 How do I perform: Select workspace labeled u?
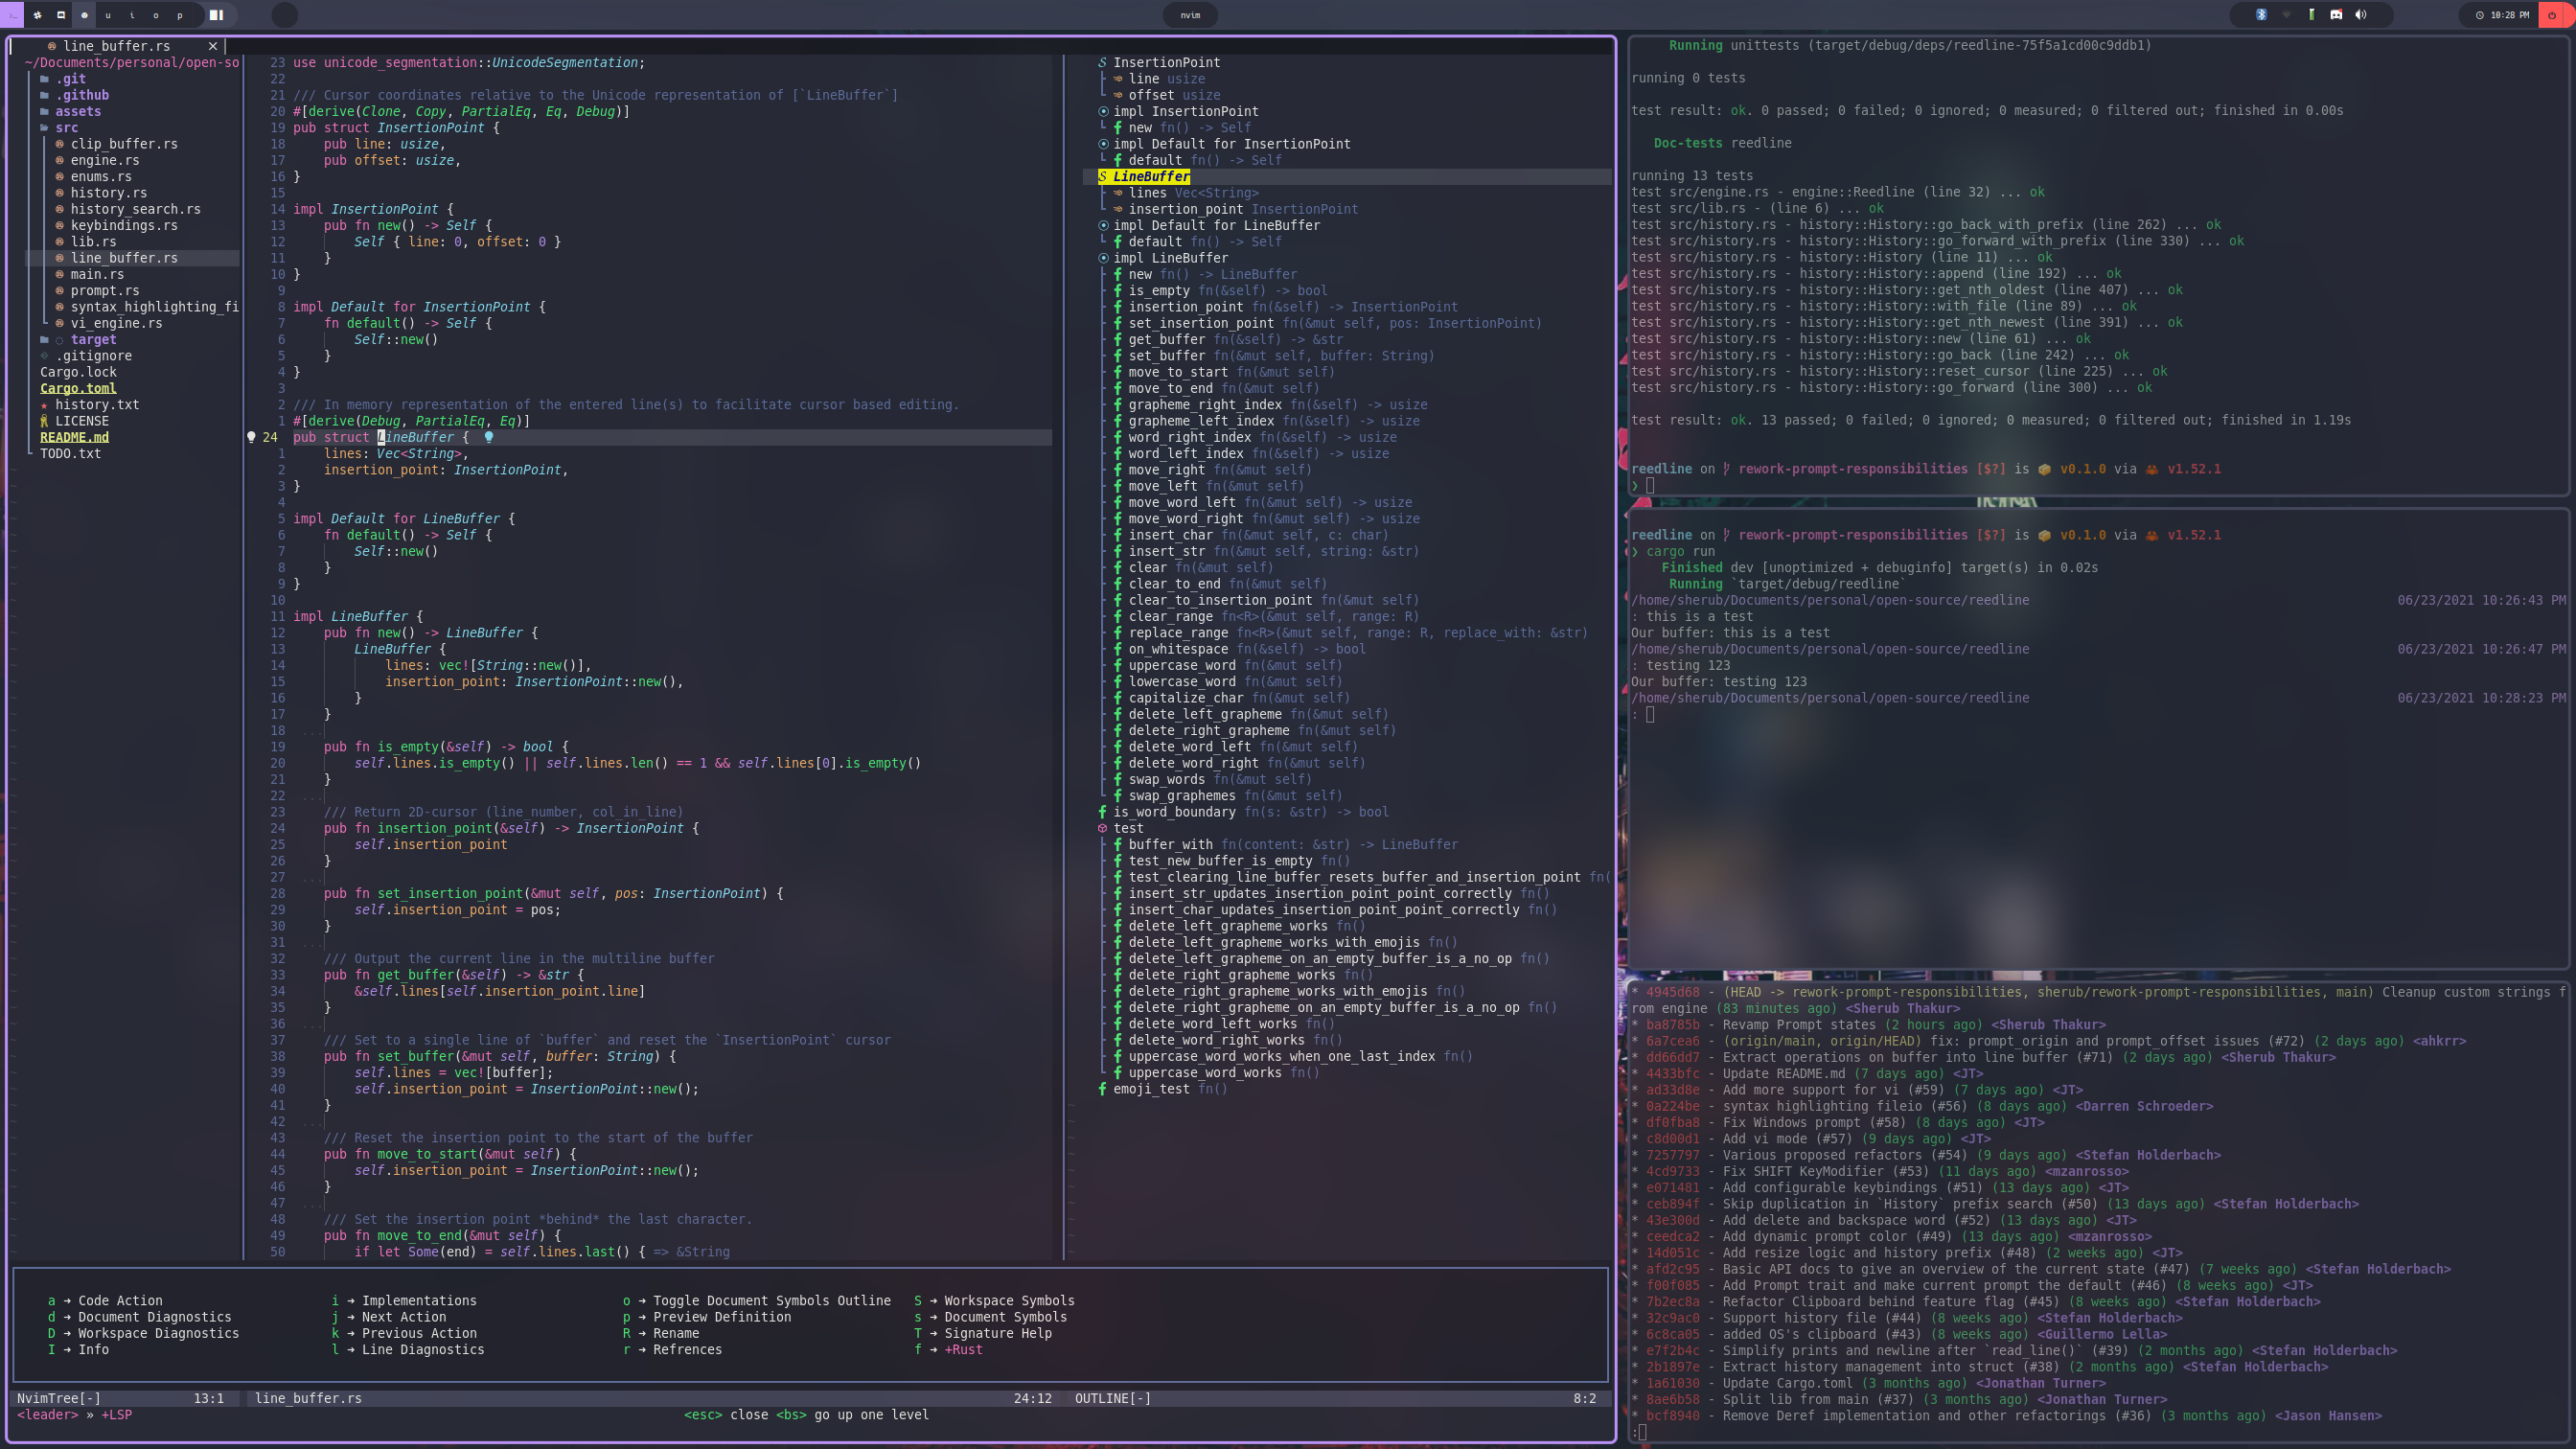point(108,15)
